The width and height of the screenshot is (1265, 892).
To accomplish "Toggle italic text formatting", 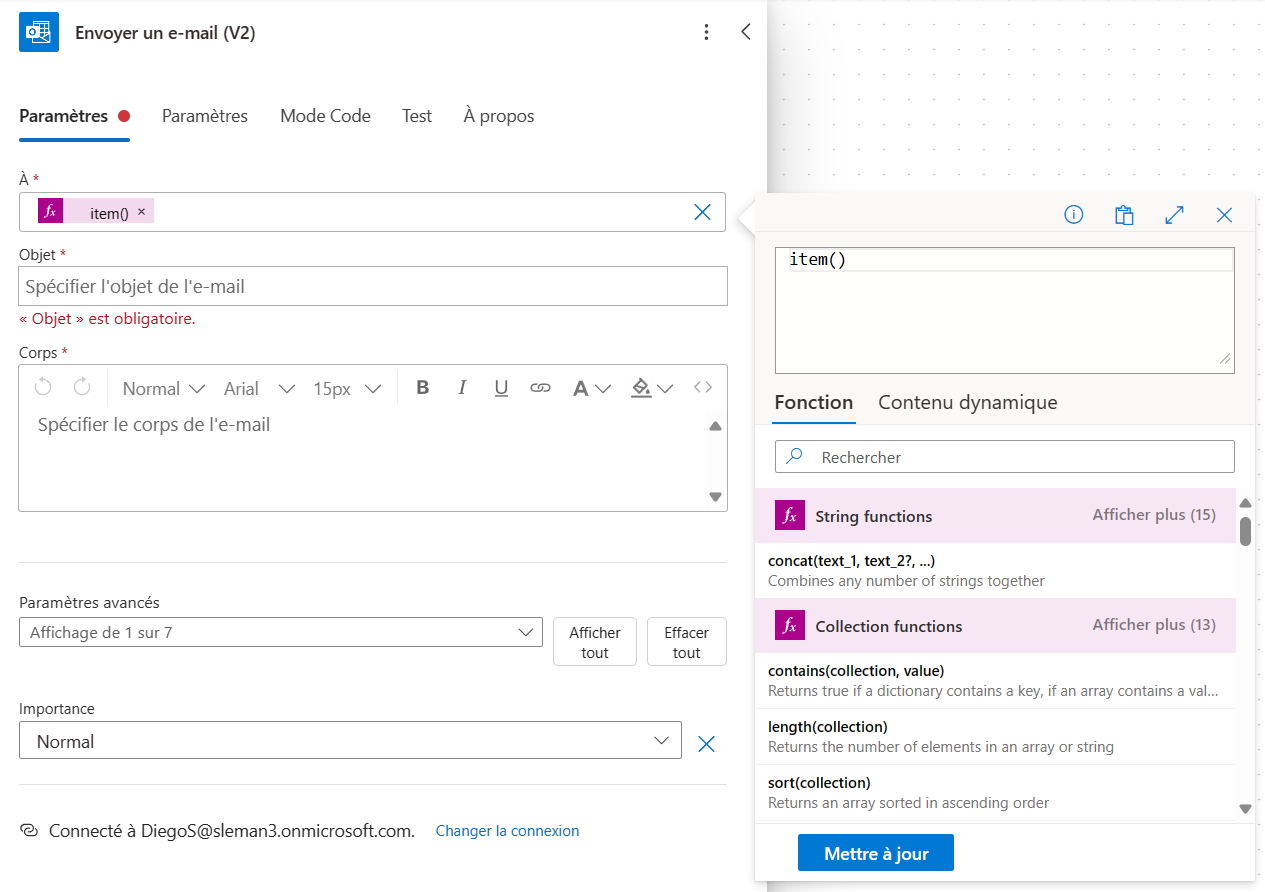I will click(x=462, y=388).
